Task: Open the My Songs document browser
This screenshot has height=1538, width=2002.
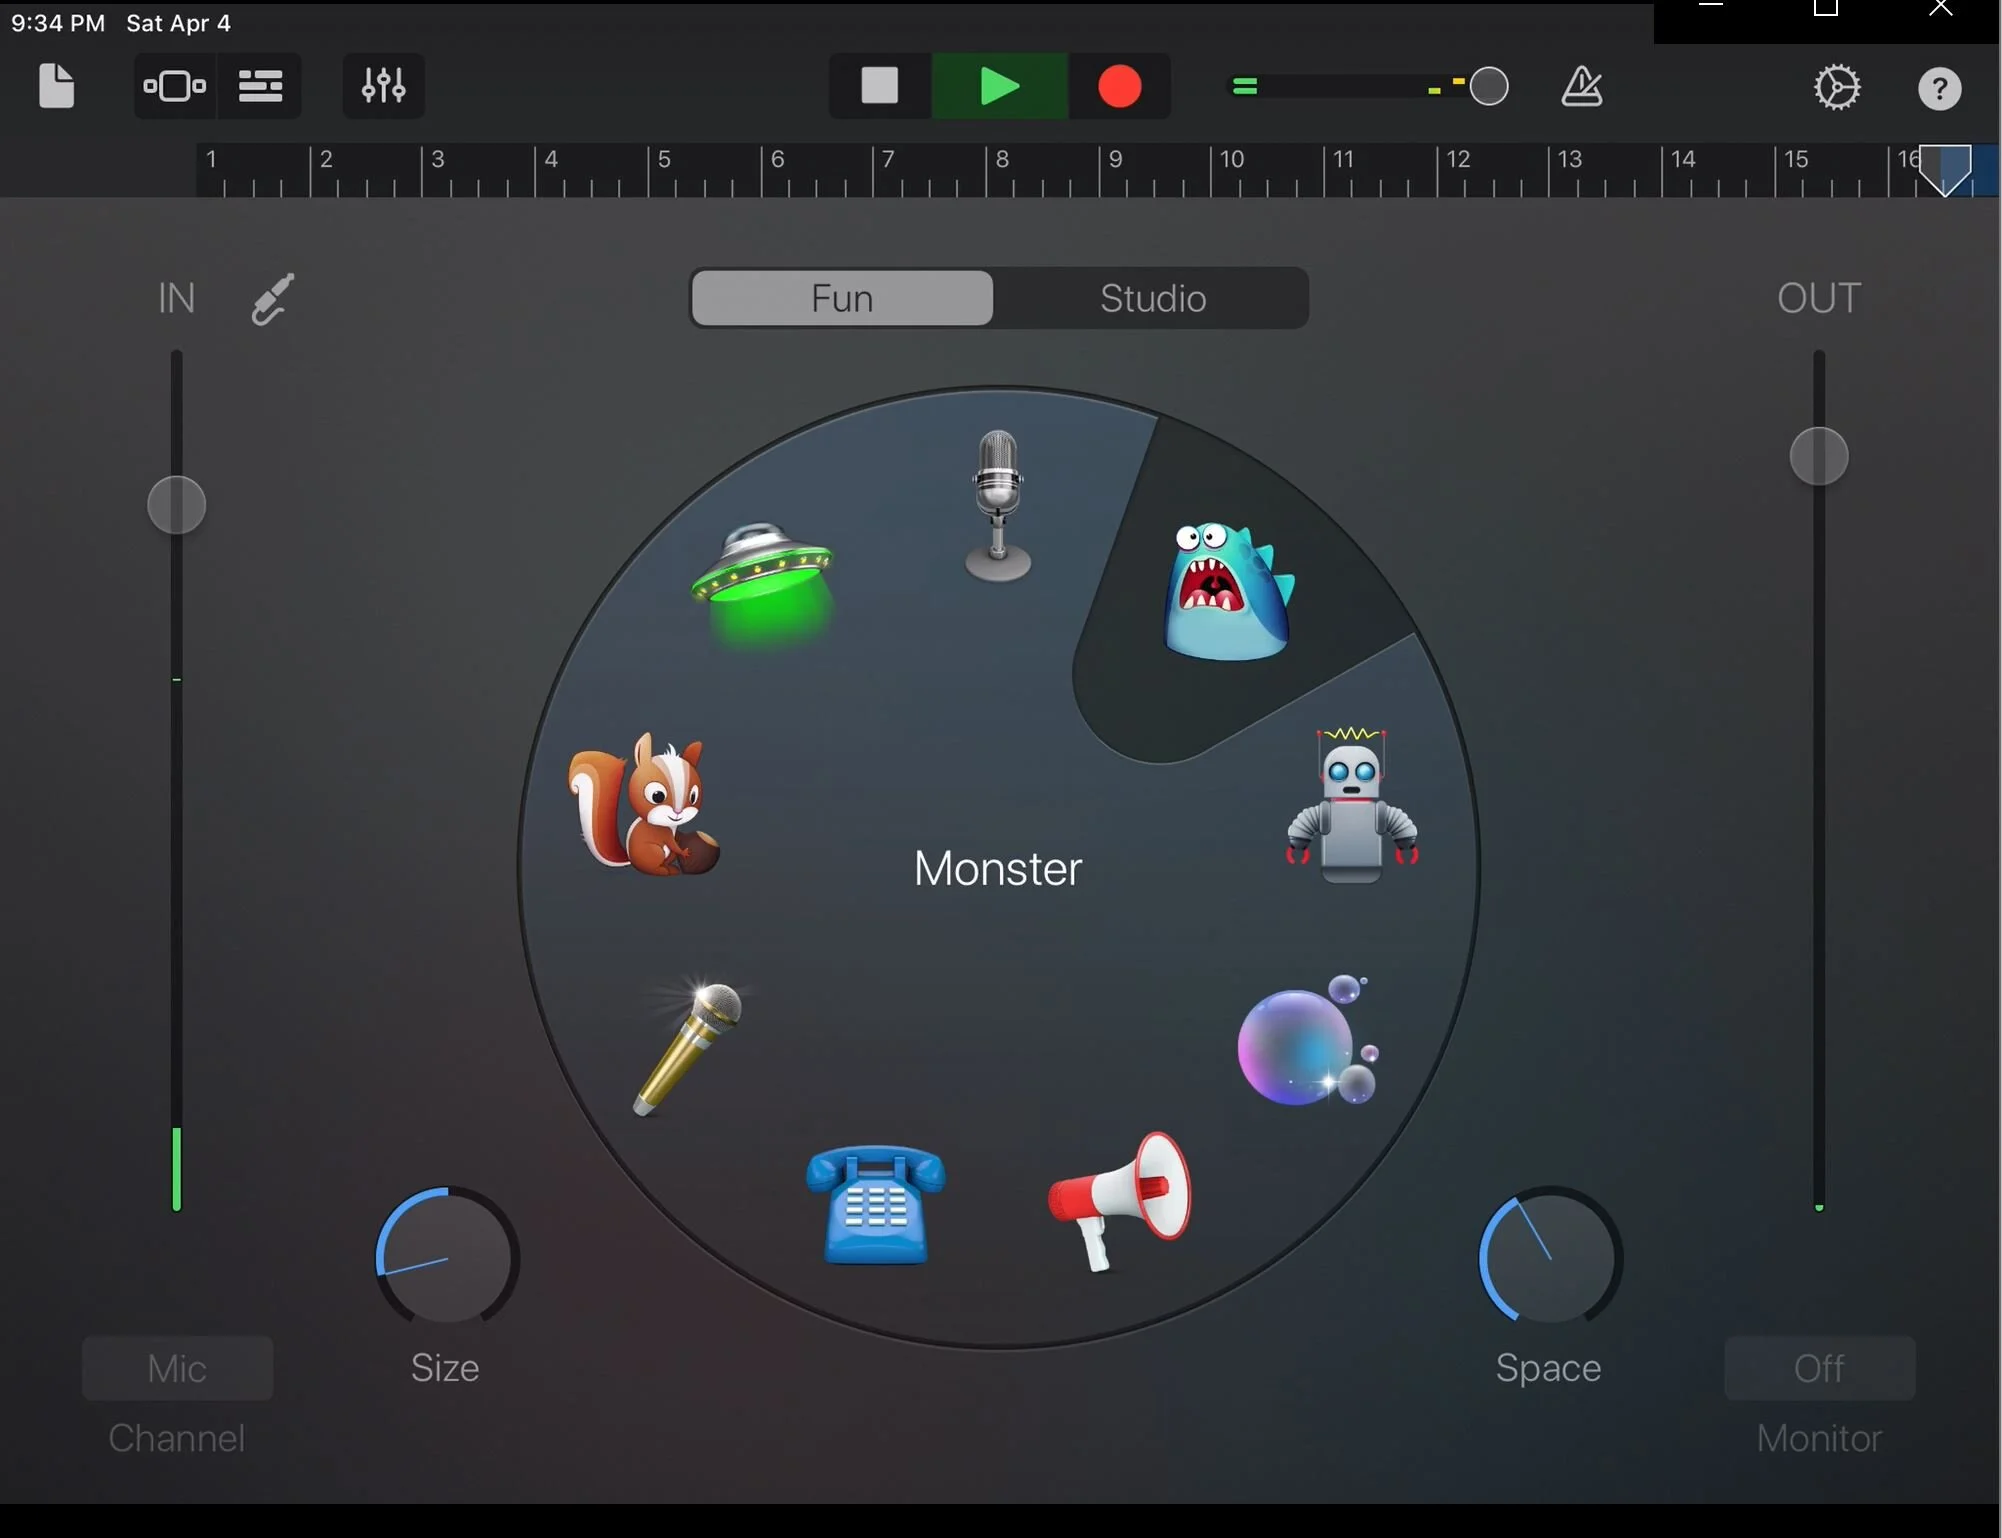Action: 56,86
